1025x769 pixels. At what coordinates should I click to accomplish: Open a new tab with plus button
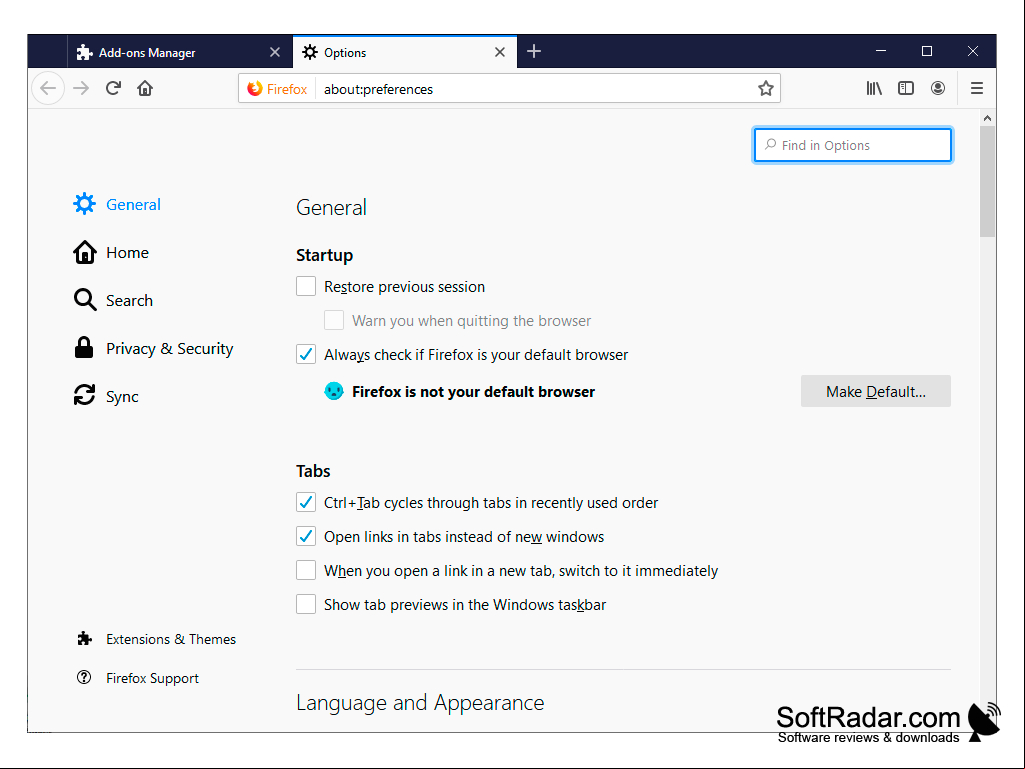tap(533, 52)
